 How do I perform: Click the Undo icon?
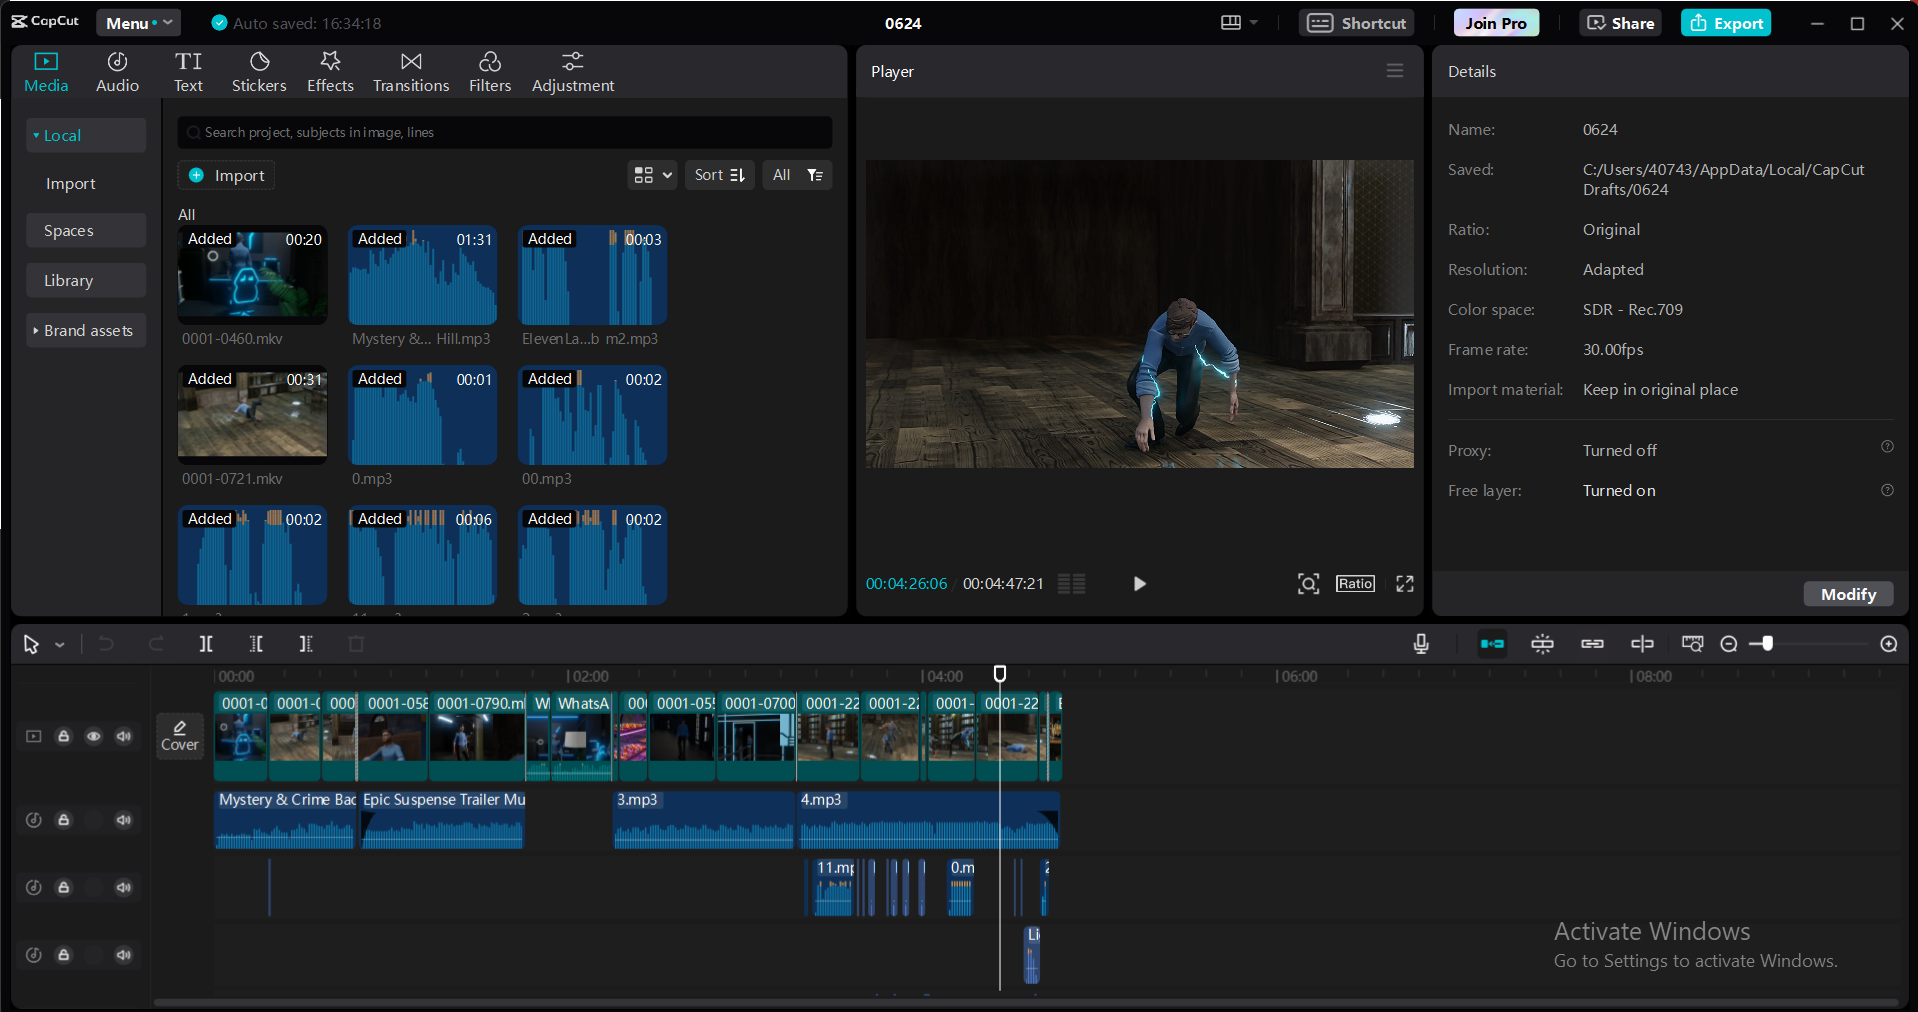[106, 644]
